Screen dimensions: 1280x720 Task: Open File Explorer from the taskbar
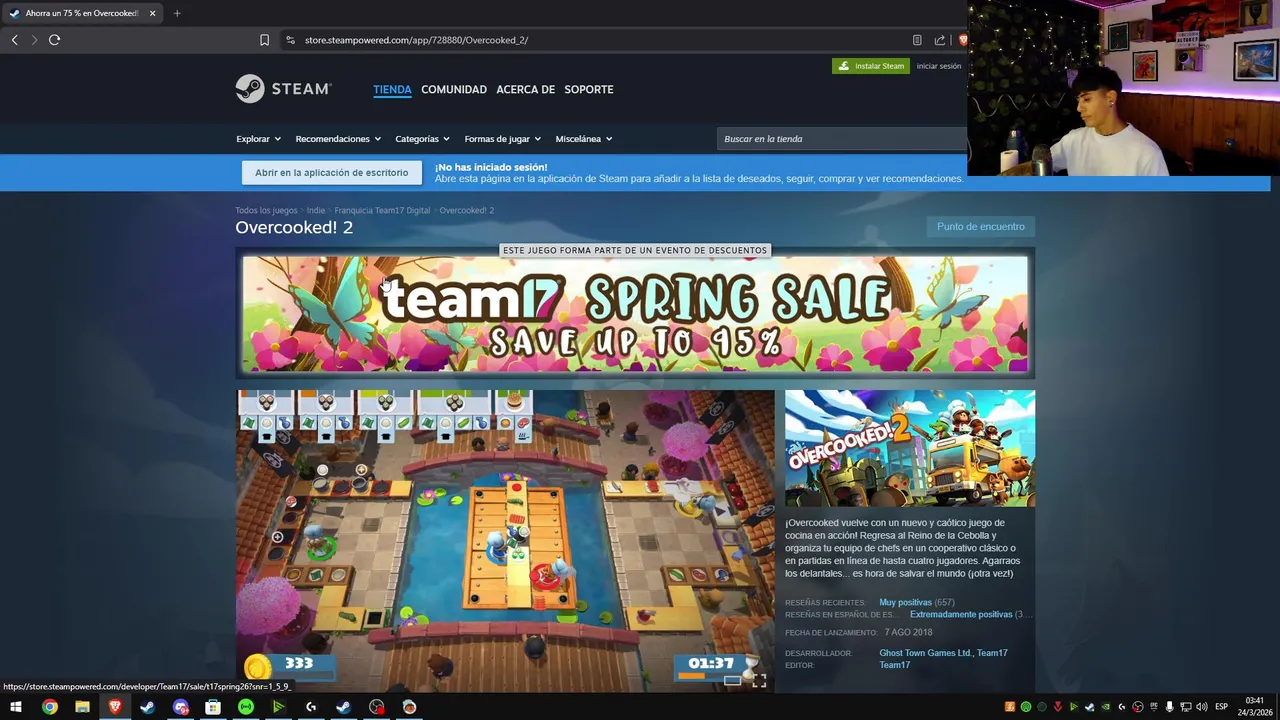82,707
